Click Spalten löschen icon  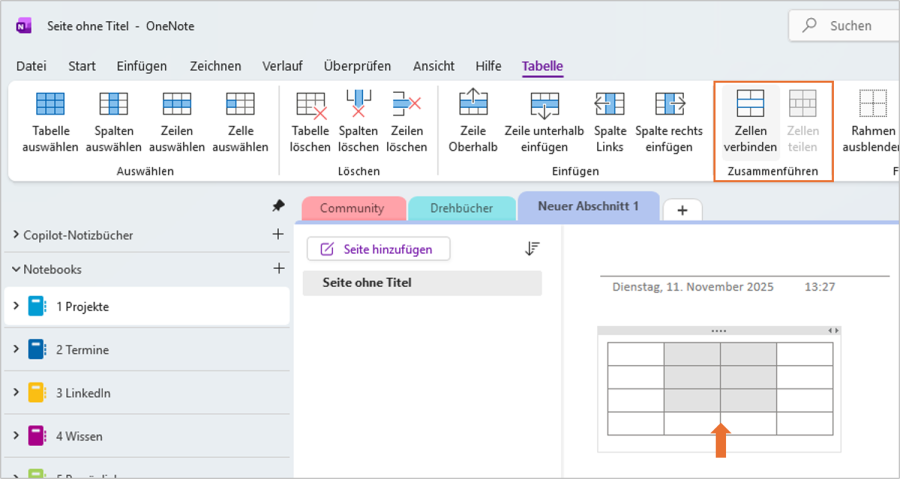(x=359, y=103)
